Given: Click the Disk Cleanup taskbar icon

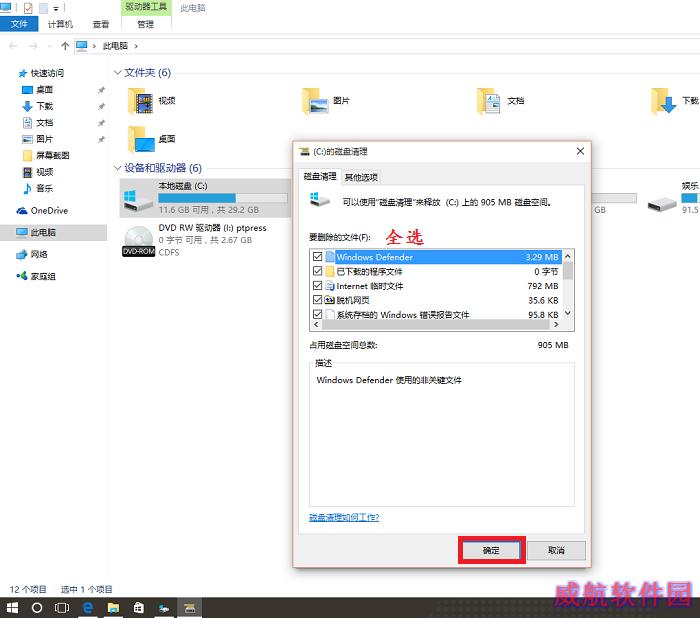Looking at the screenshot, I should 190,608.
